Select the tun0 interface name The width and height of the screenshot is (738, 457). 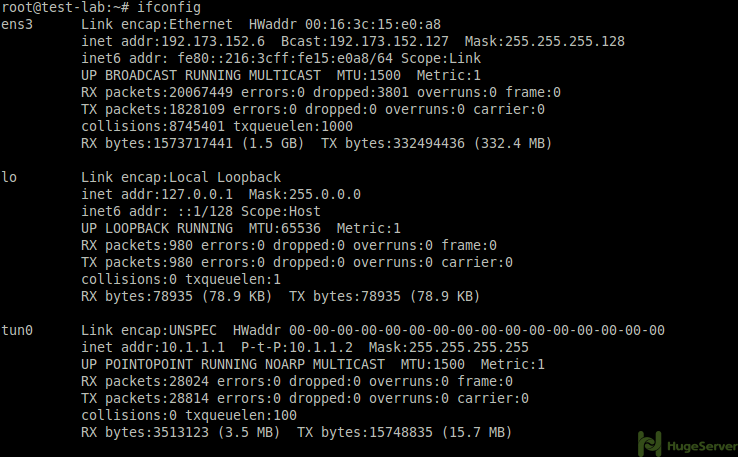click(x=17, y=330)
